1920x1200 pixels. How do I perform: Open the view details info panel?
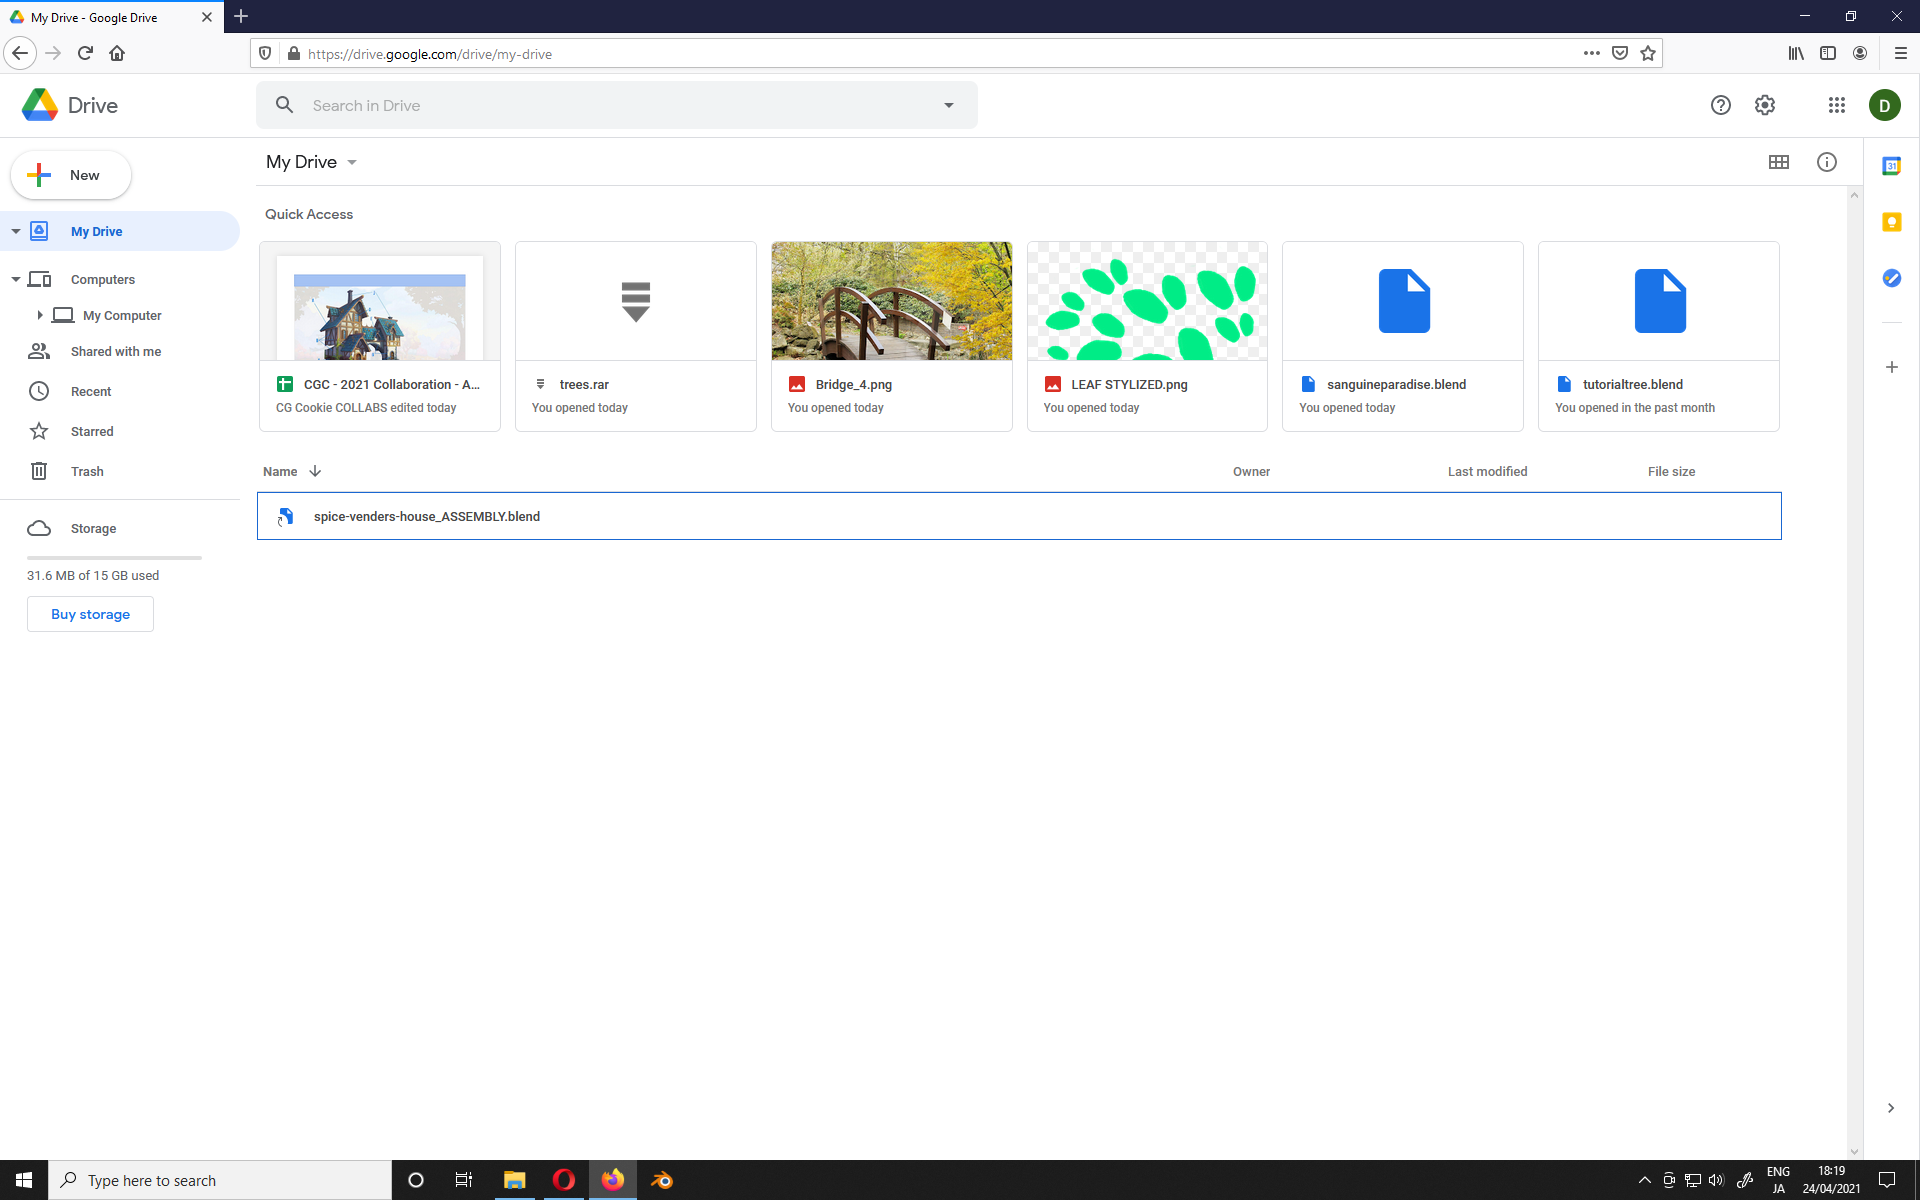click(1826, 162)
